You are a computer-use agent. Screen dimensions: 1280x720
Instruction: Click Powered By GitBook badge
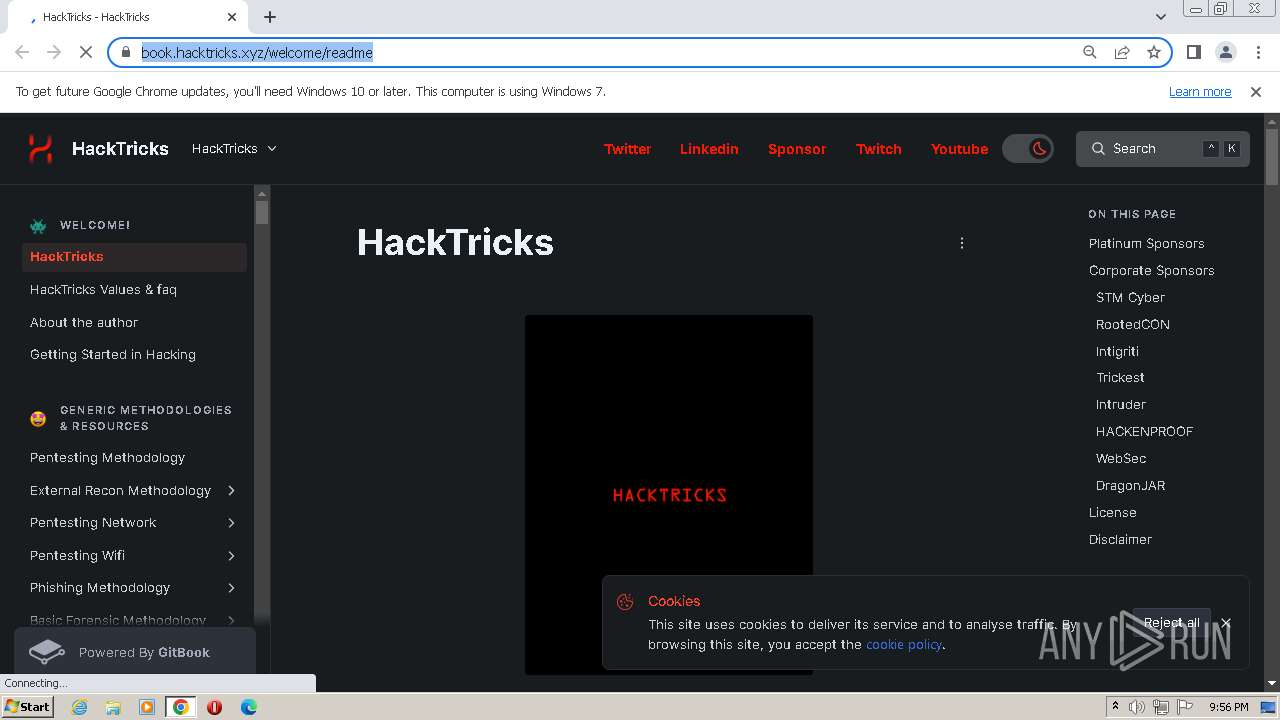135,652
